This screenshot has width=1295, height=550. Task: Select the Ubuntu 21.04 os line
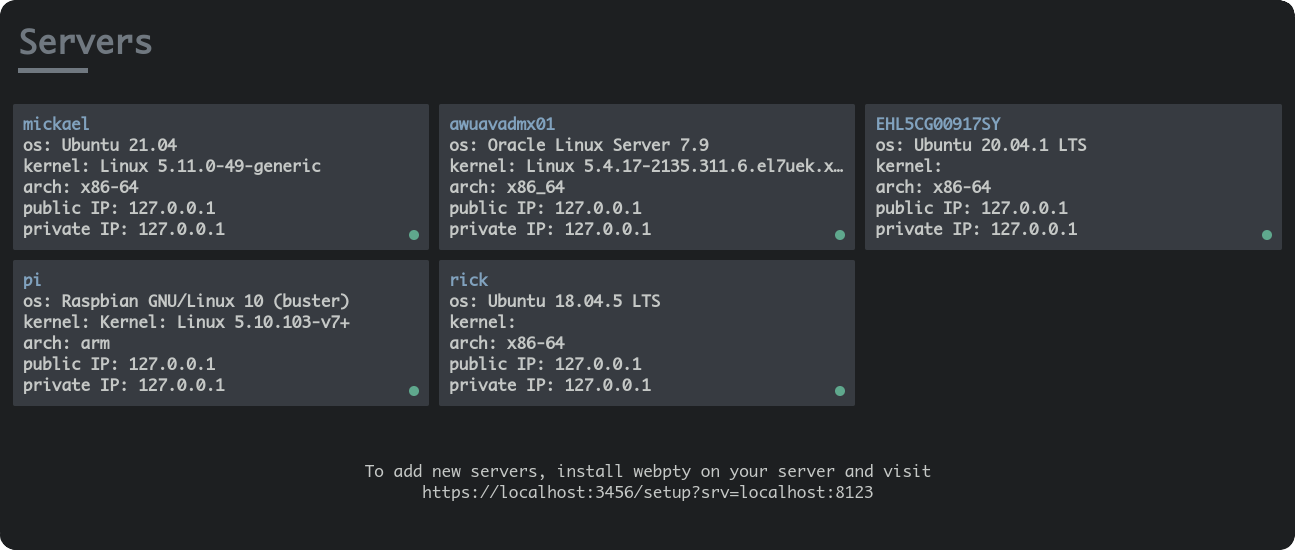click(100, 145)
